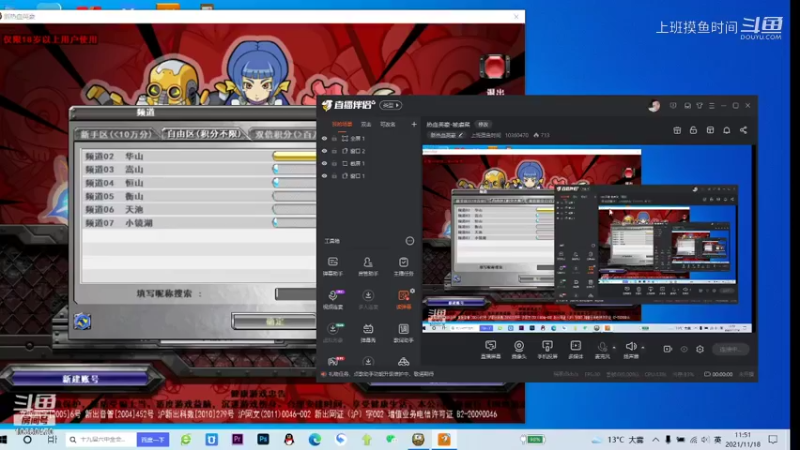Hide the 窗口 1 source via eye icon

pyautogui.click(x=324, y=176)
